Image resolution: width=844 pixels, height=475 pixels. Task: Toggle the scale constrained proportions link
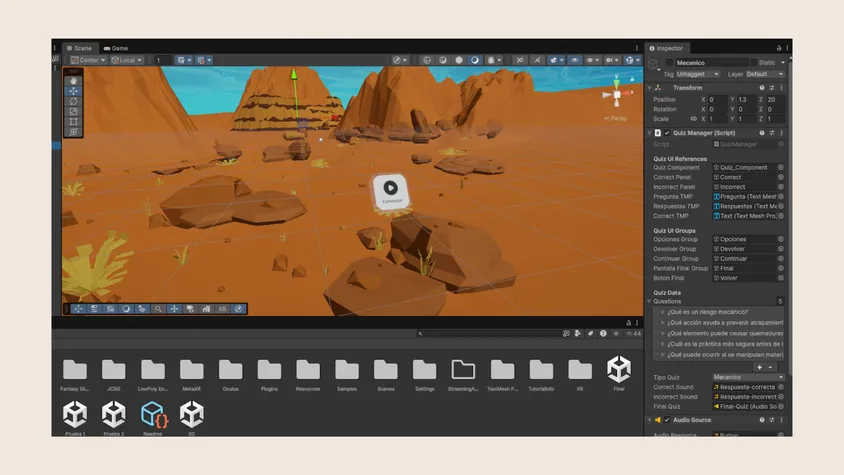click(x=693, y=119)
